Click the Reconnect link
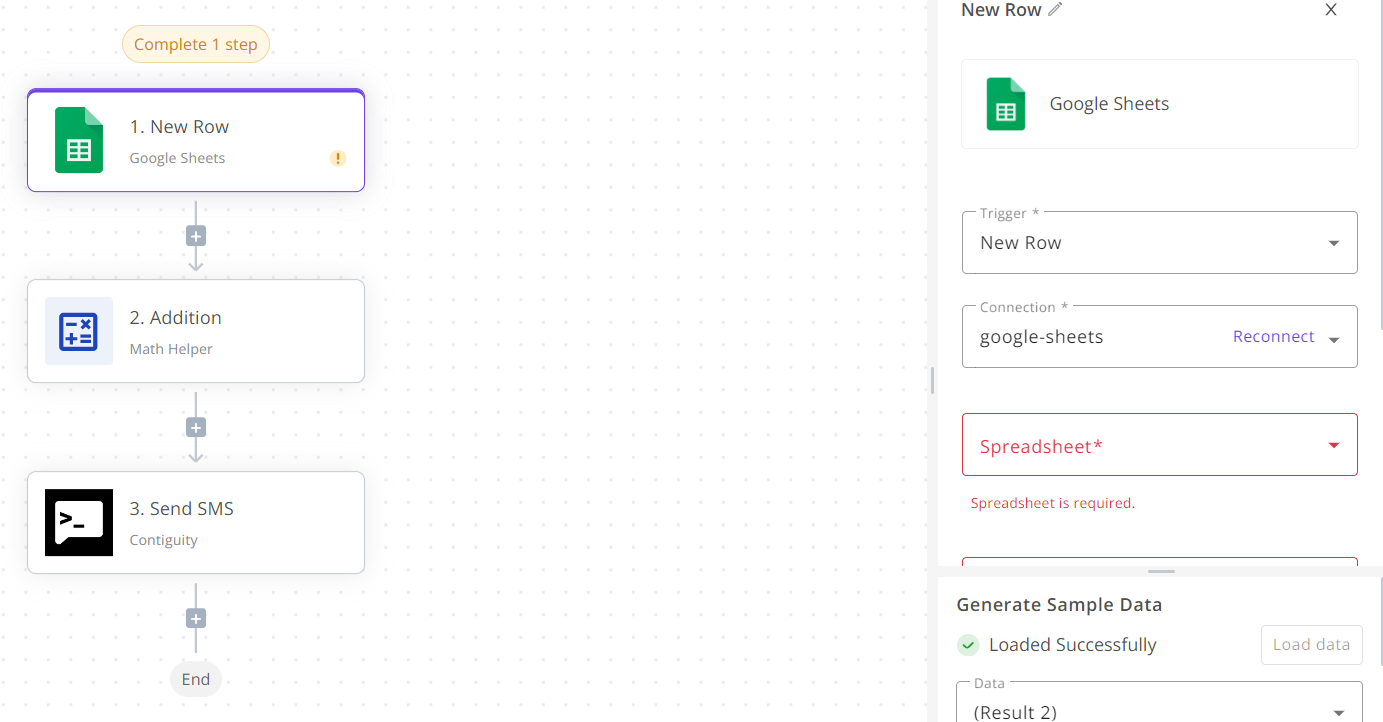The height and width of the screenshot is (722, 1383). 1273,337
